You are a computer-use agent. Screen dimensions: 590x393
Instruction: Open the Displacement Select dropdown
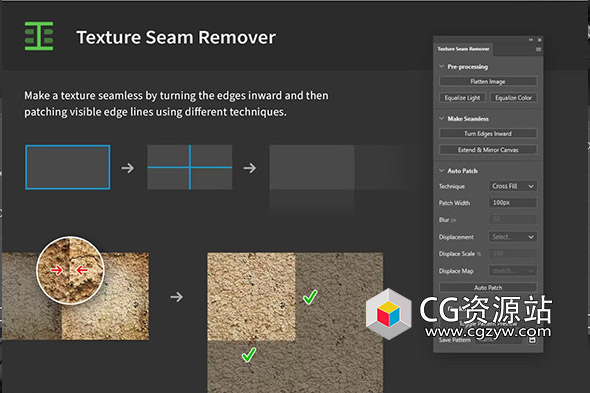[x=512, y=237]
